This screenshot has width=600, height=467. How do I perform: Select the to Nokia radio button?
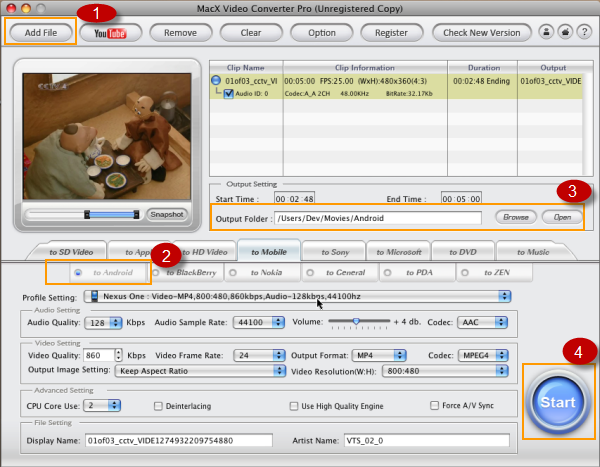233,273
